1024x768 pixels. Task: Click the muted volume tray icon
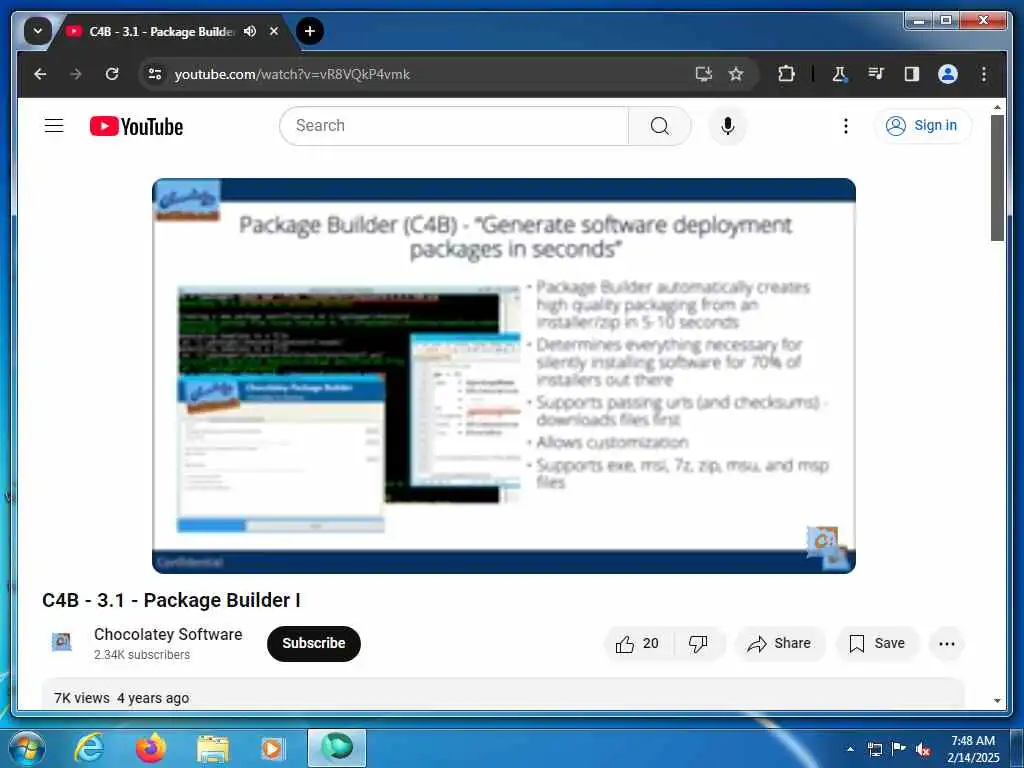pos(923,749)
